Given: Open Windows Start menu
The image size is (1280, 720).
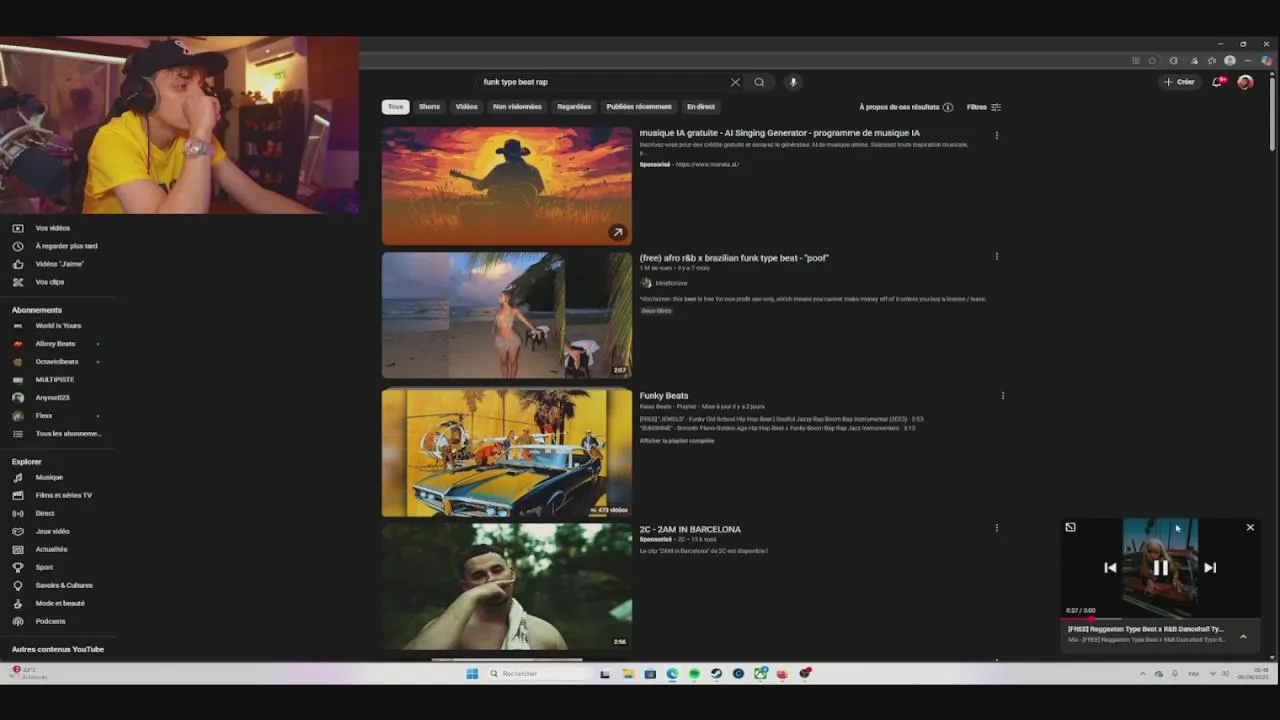Looking at the screenshot, I should pos(472,674).
